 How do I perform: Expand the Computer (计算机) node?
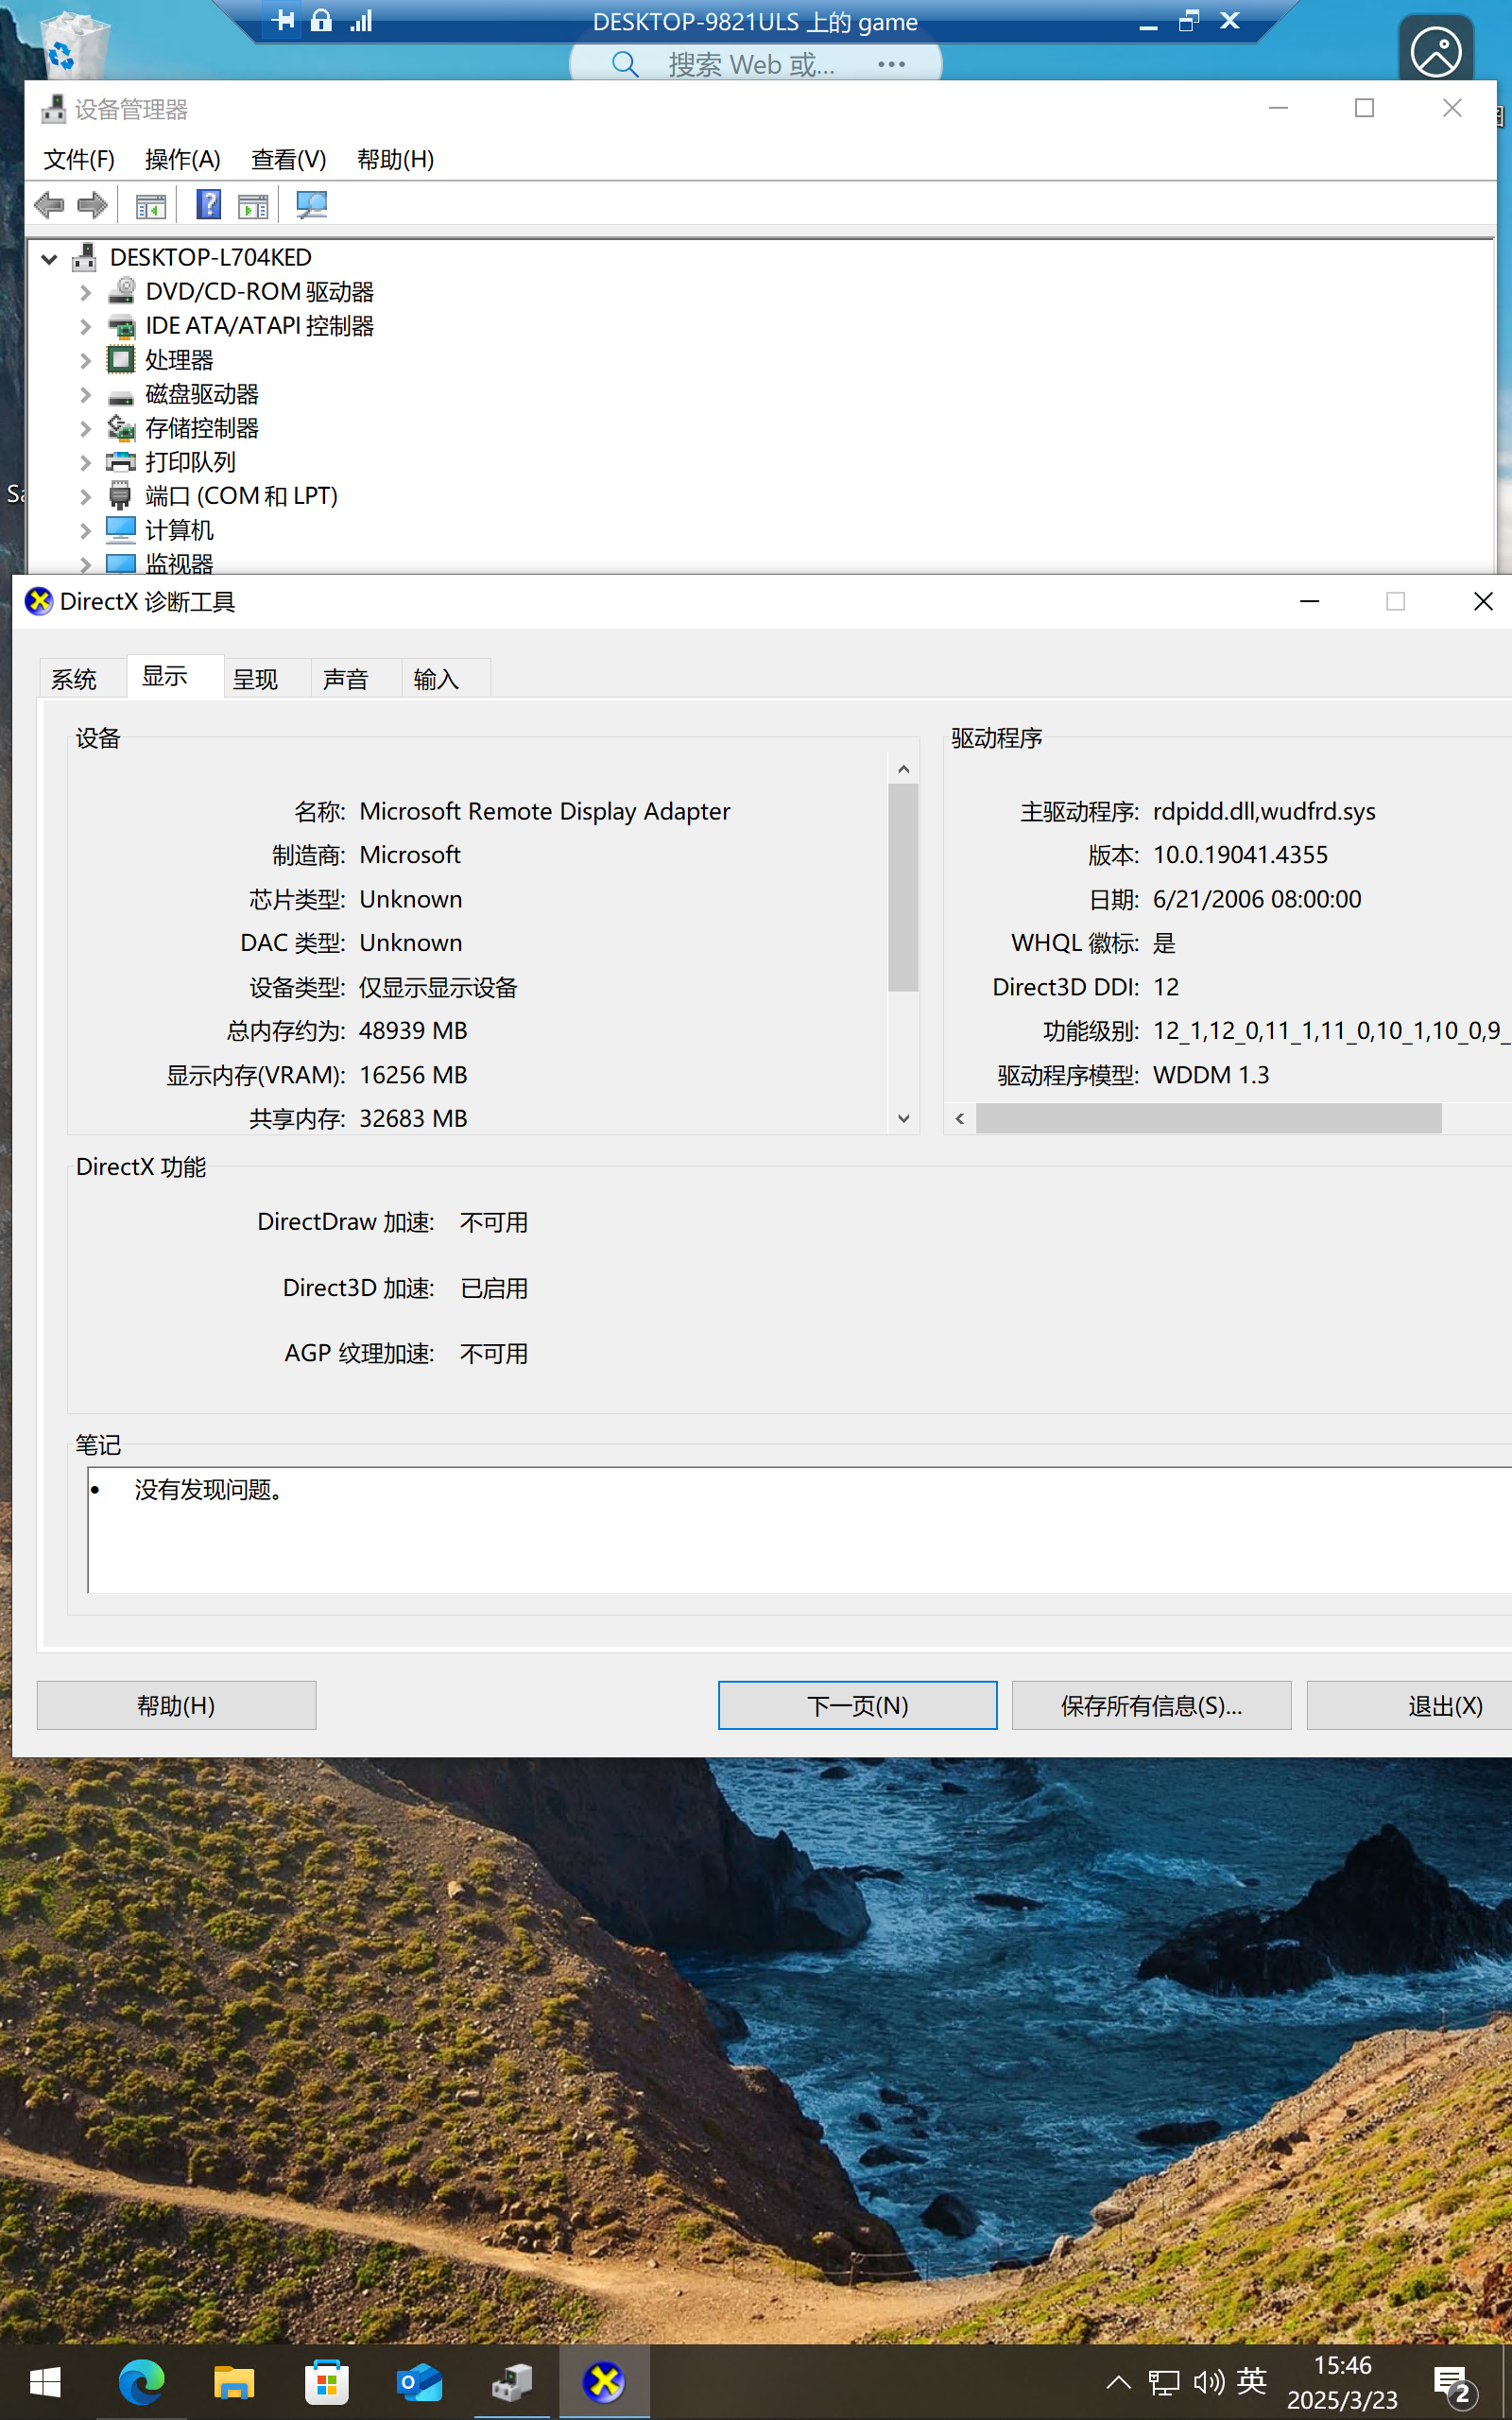tap(86, 530)
